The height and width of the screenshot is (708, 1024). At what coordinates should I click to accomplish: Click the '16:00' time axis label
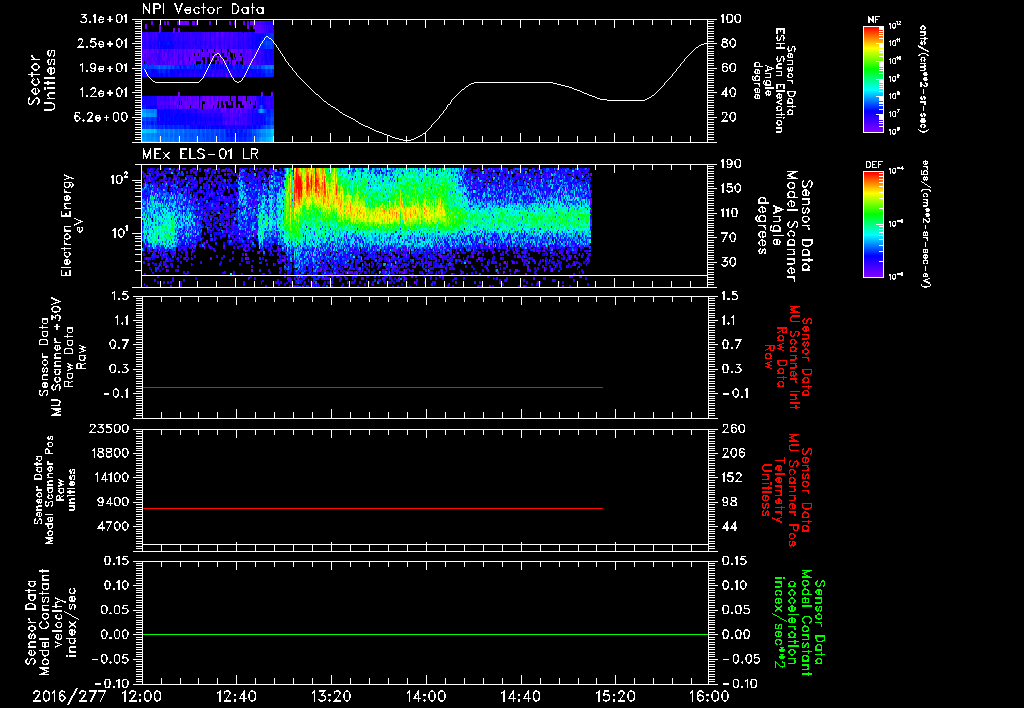click(709, 696)
